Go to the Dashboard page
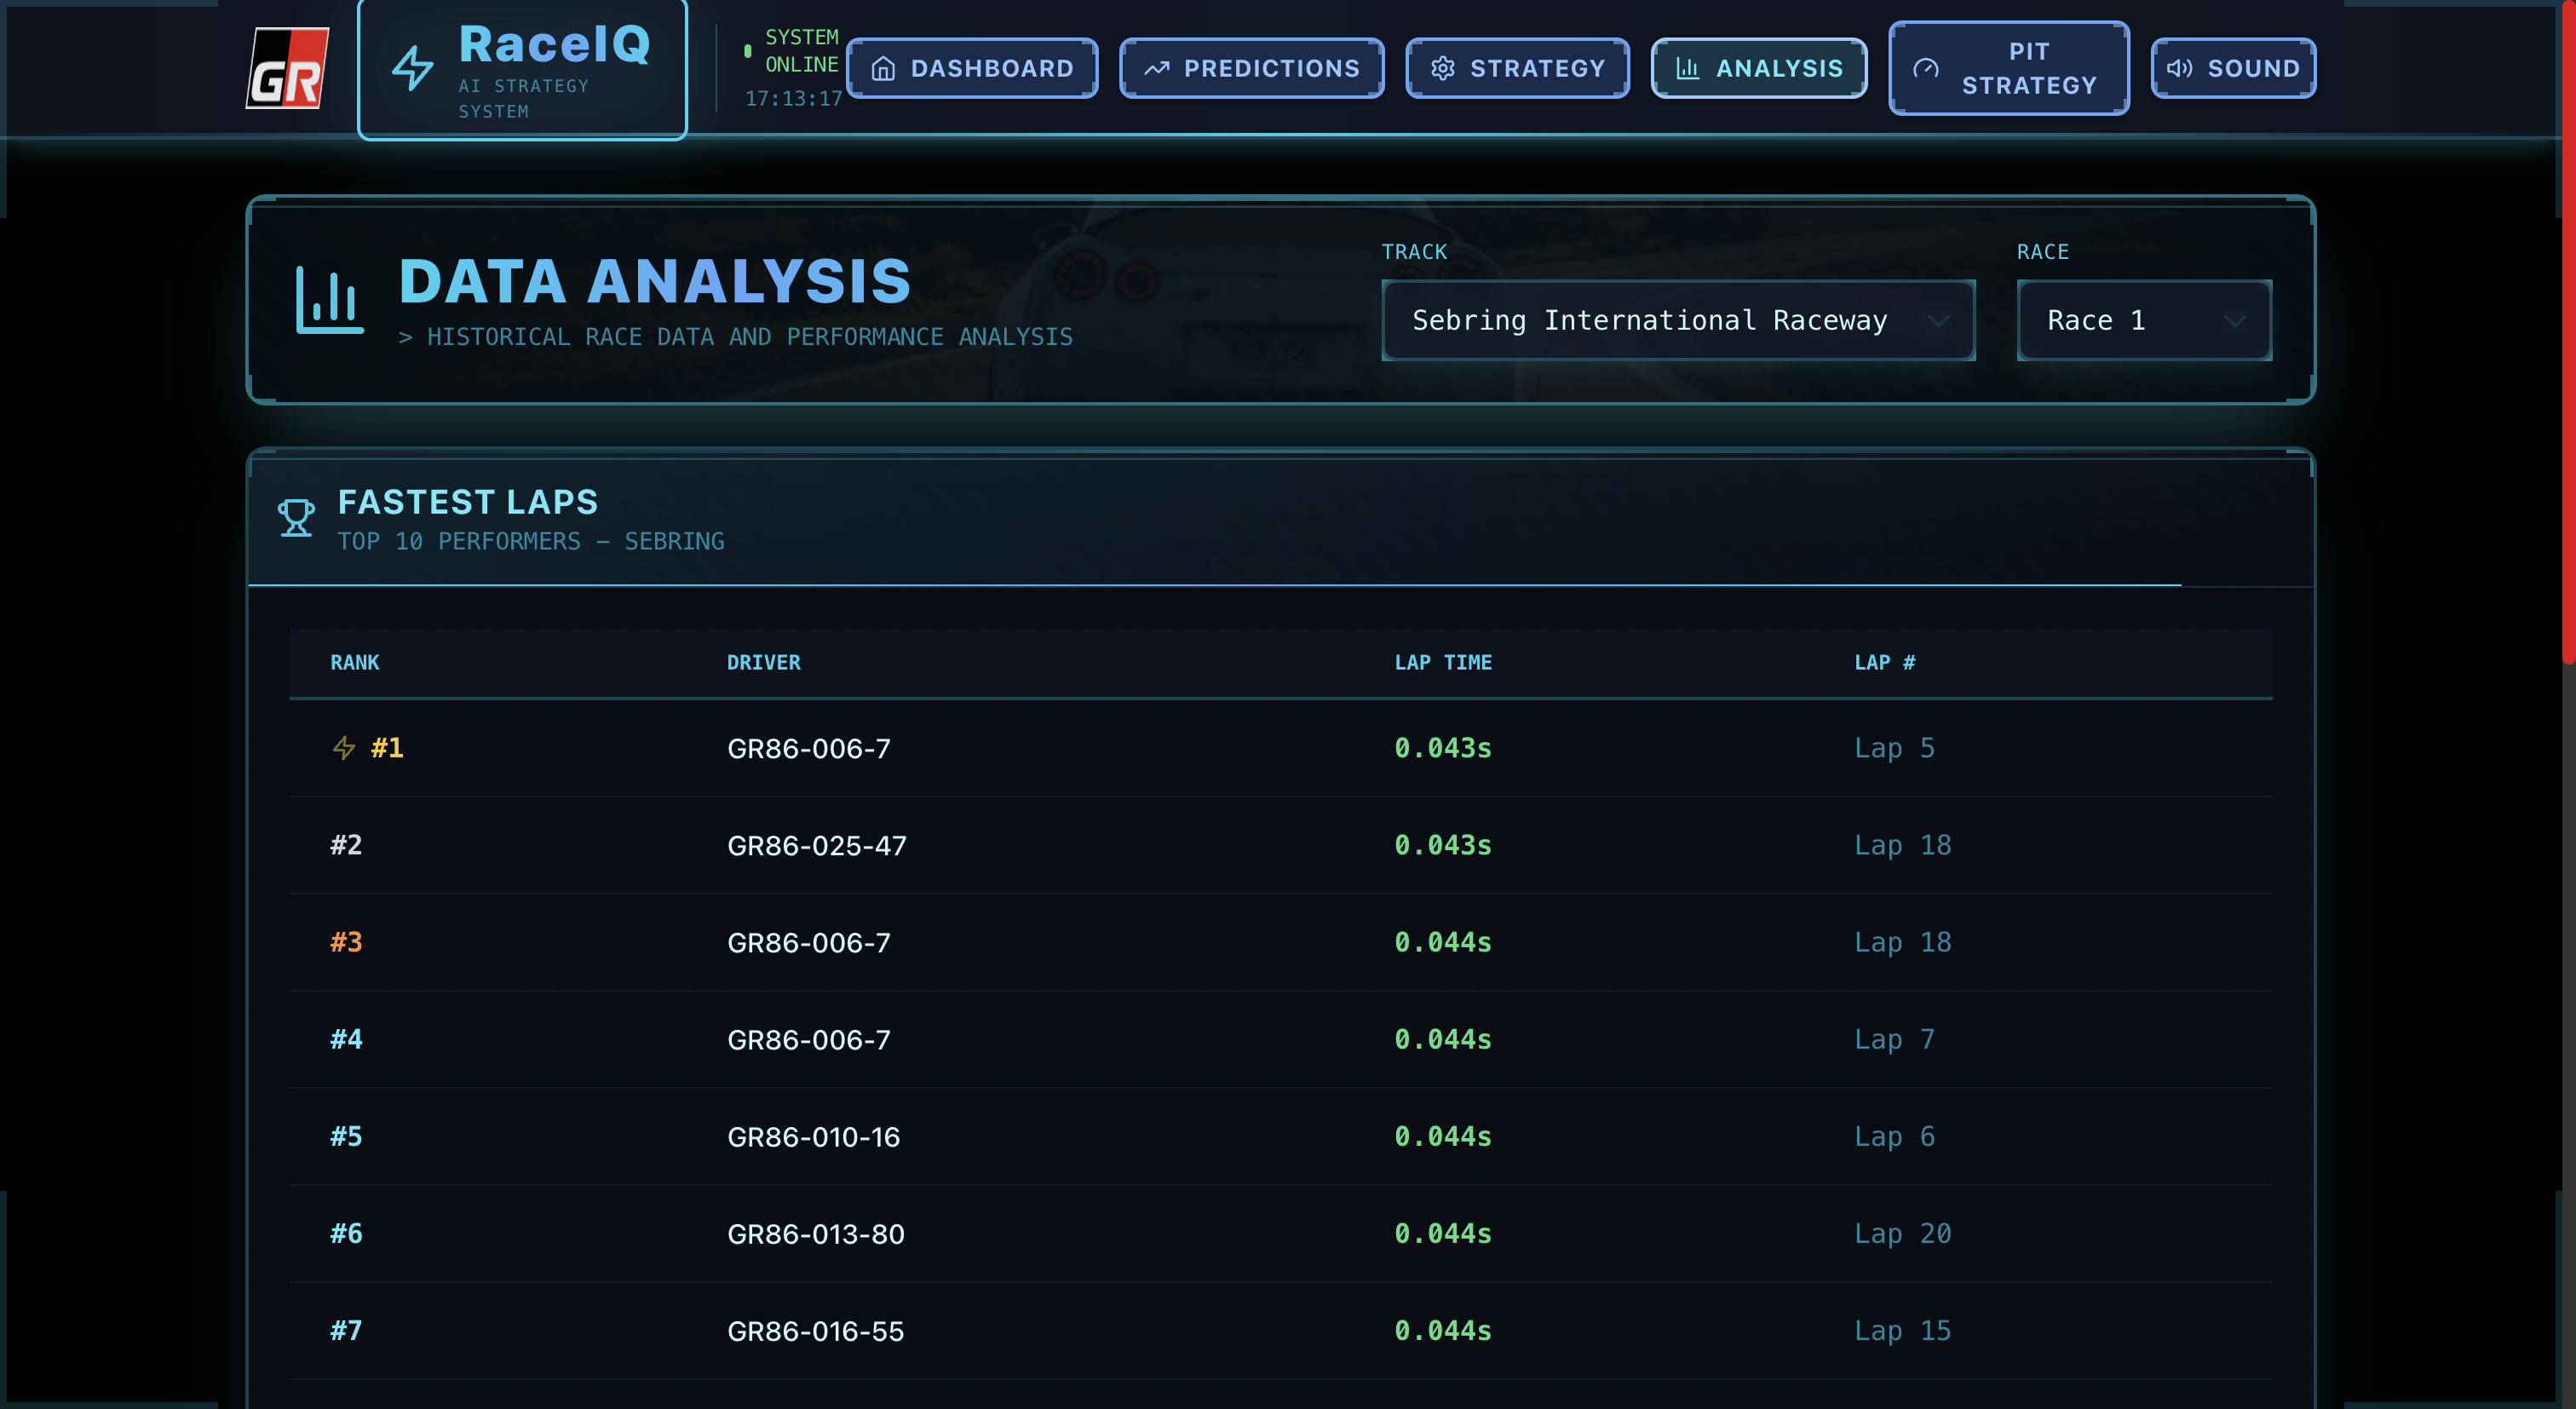 tap(972, 68)
